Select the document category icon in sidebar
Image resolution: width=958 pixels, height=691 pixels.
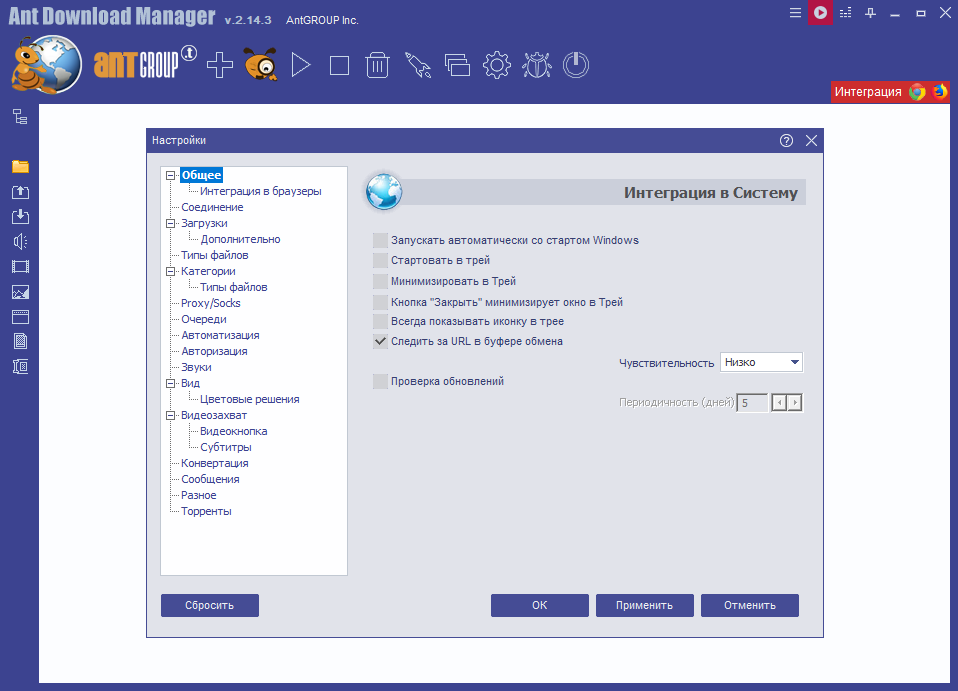(x=20, y=342)
